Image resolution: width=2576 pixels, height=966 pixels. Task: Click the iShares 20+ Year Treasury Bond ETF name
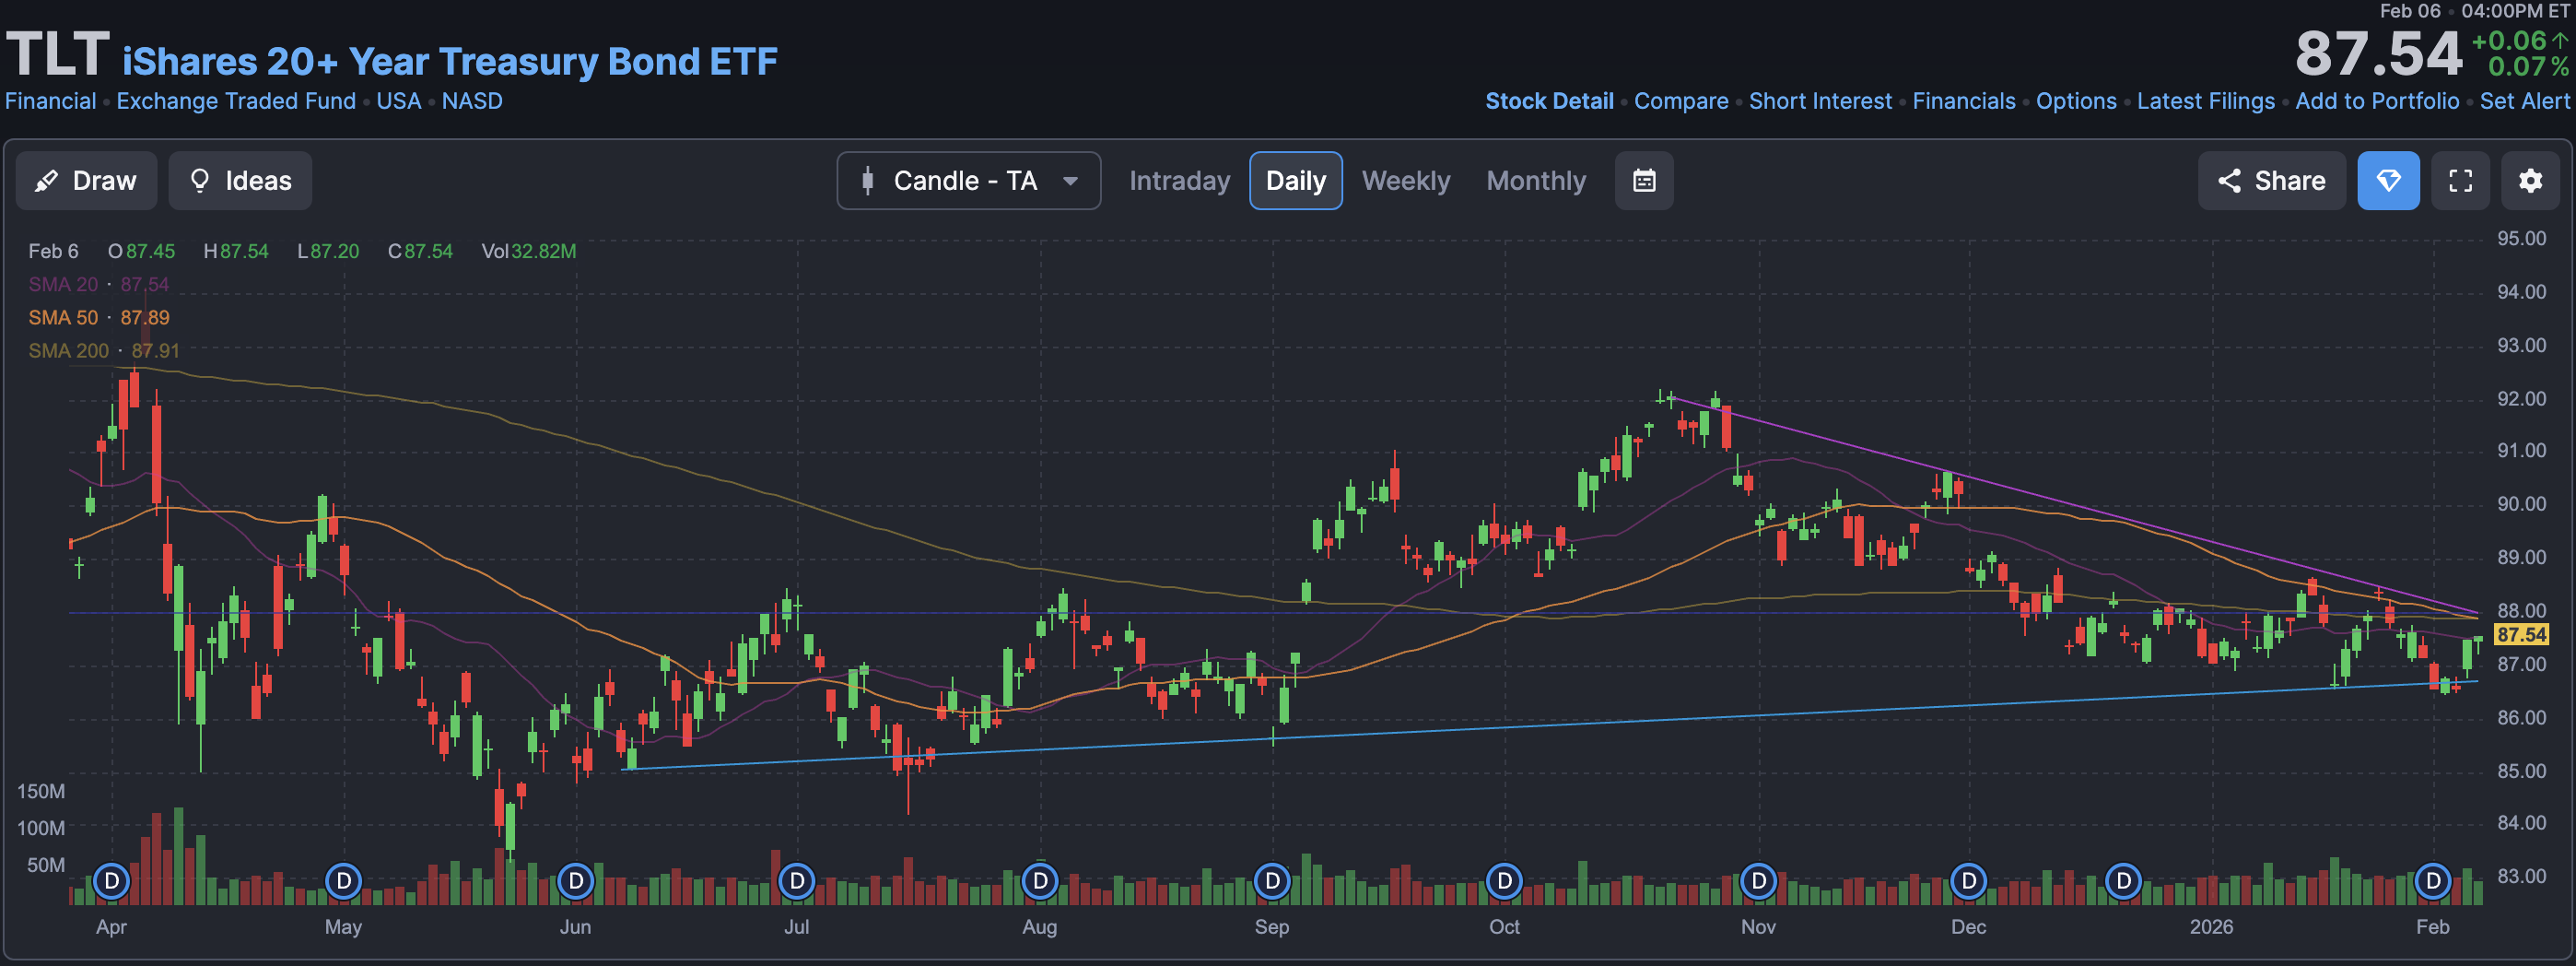(x=450, y=61)
